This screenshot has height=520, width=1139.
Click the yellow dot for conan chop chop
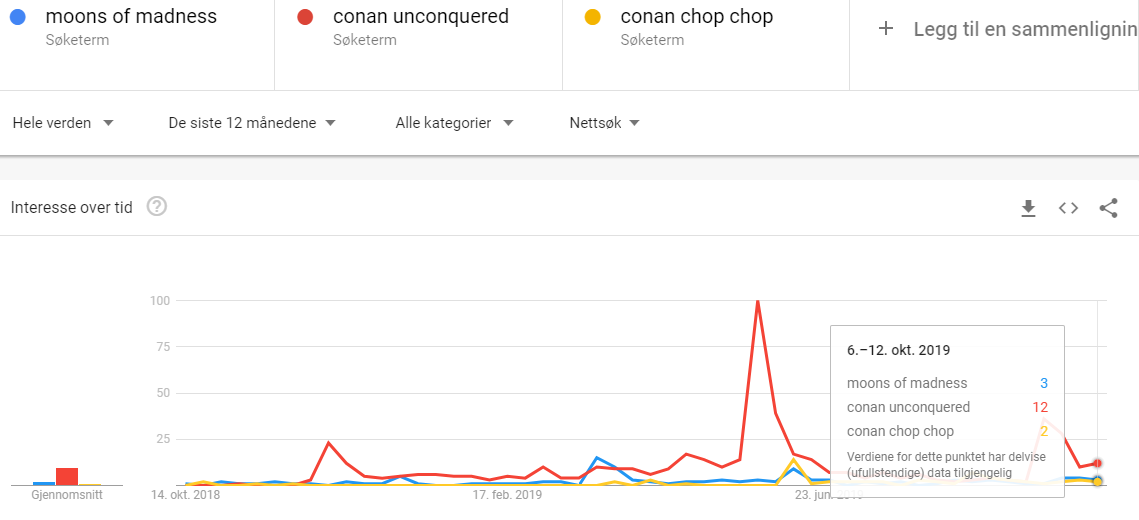[593, 17]
